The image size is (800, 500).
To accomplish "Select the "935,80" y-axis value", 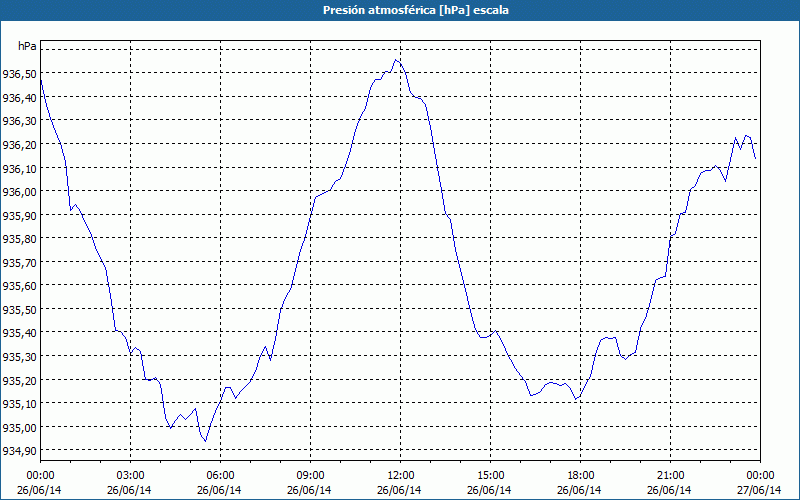I will pos(19,239).
